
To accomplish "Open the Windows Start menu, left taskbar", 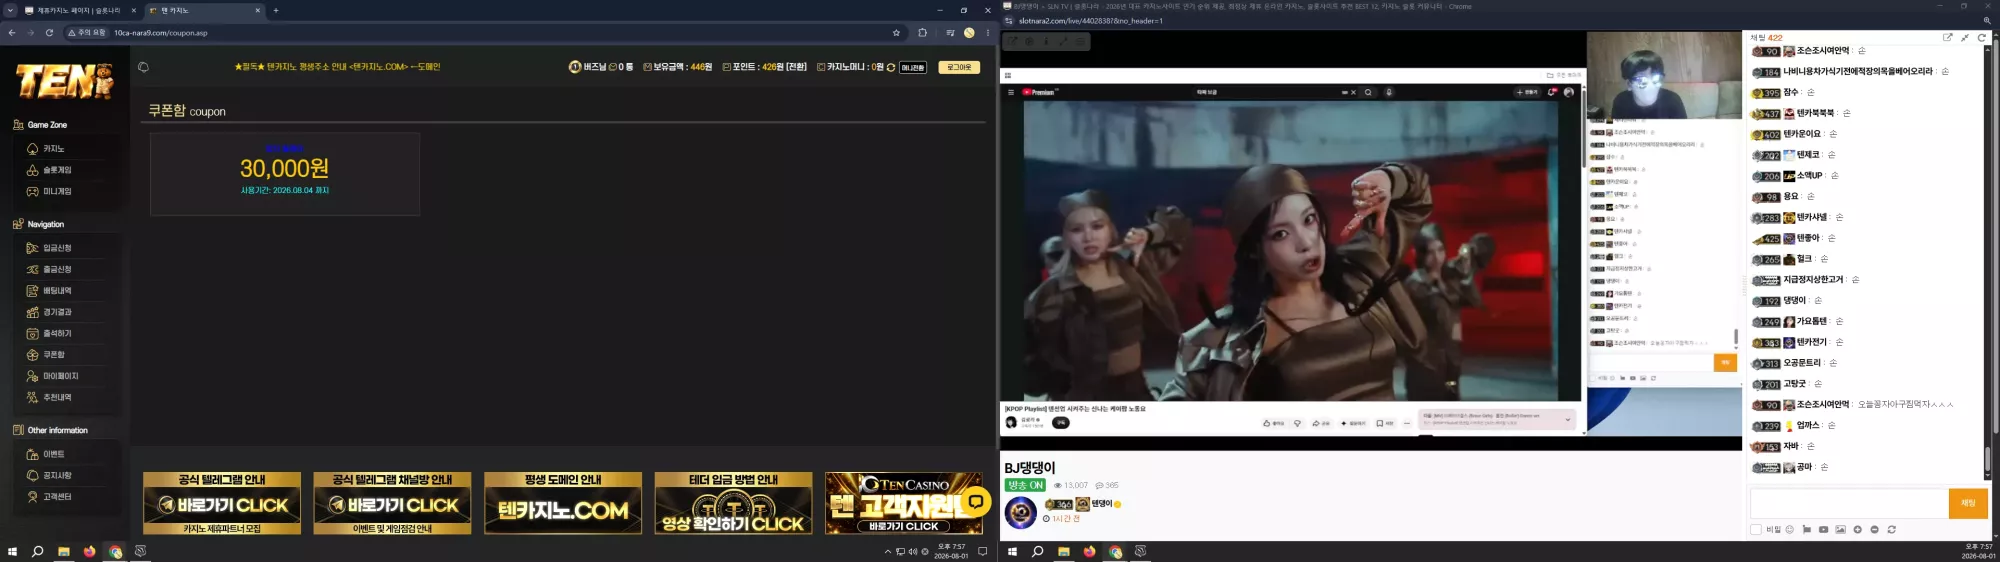I will point(13,551).
